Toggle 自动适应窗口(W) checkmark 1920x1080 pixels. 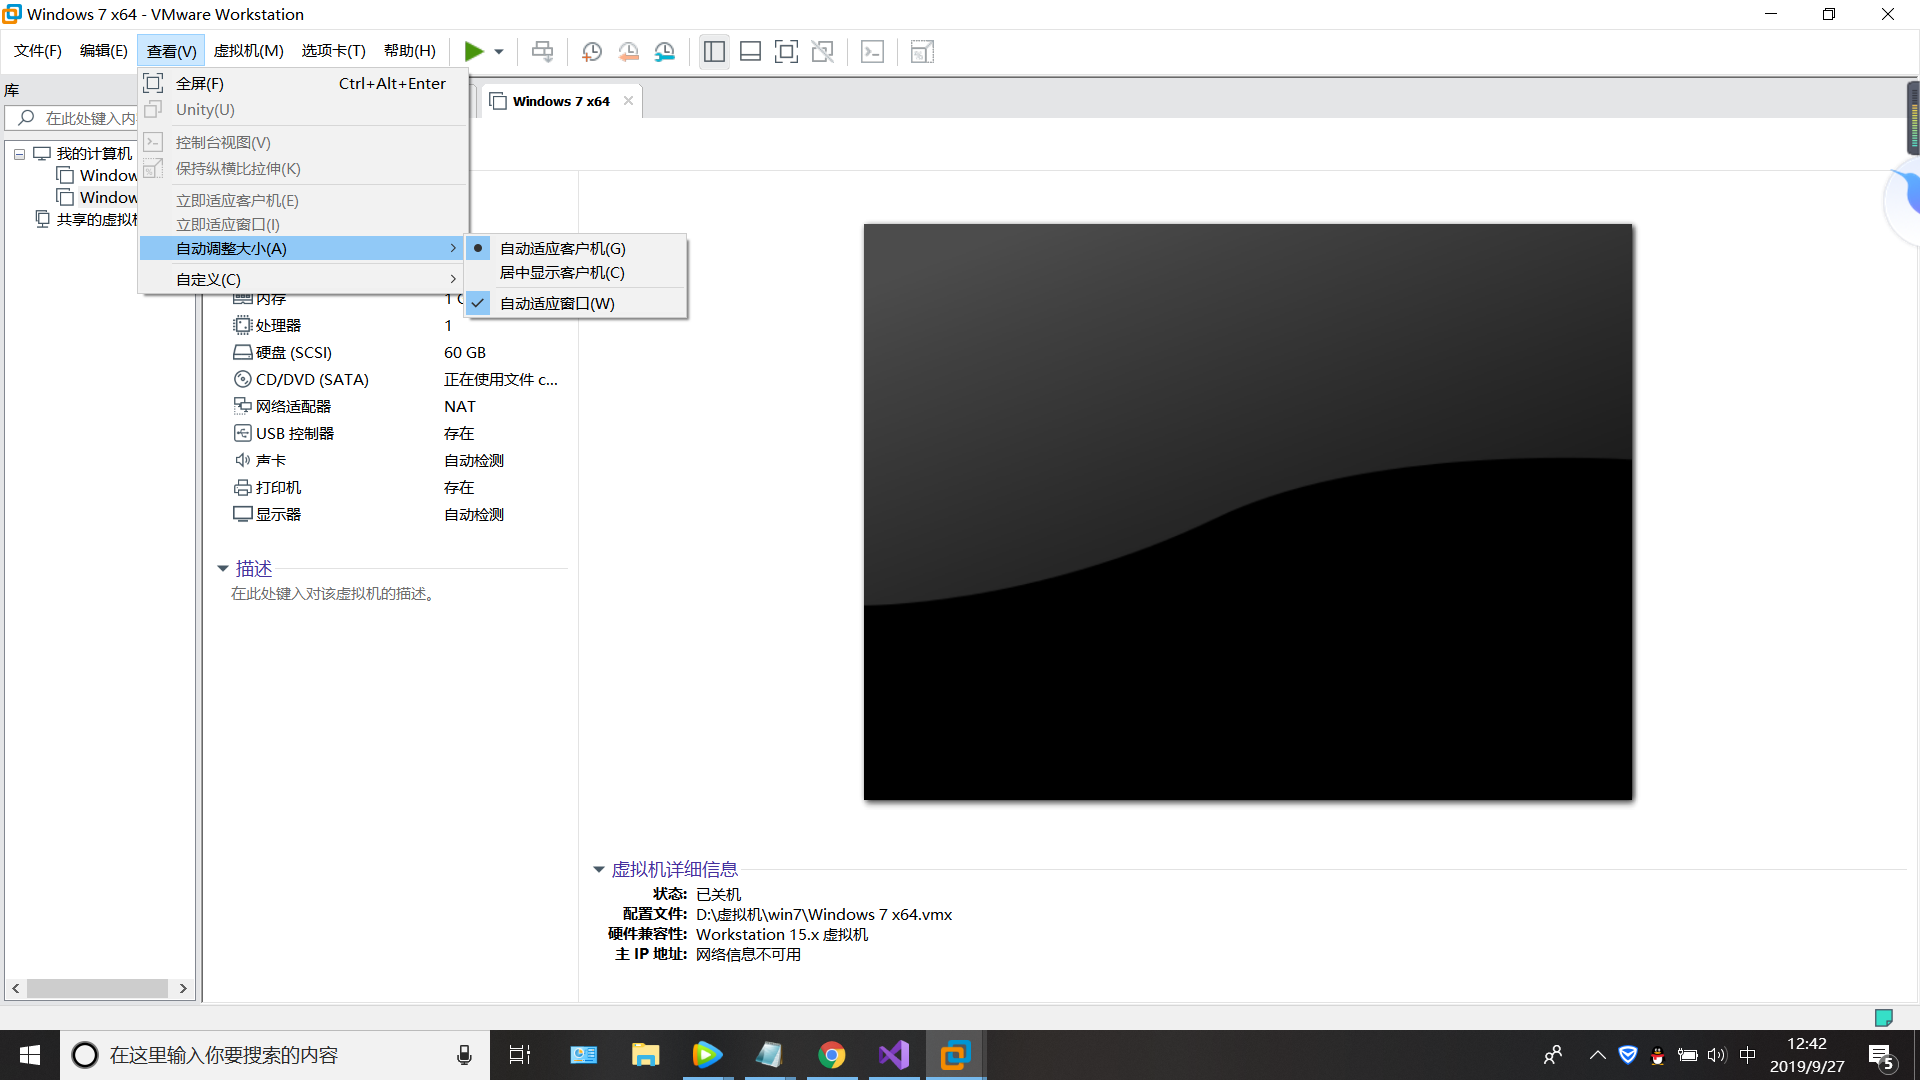pos(576,303)
